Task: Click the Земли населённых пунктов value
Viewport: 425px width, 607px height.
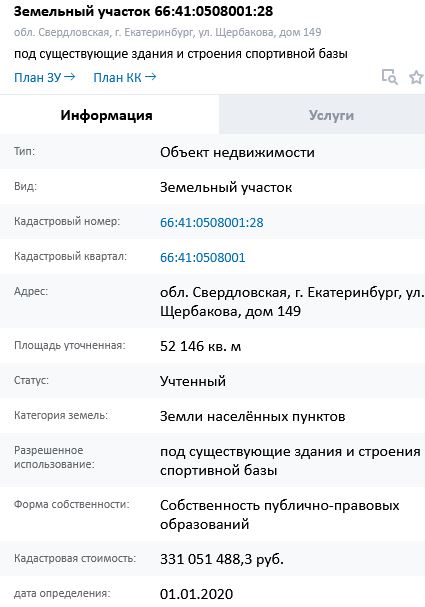Action: [252, 416]
